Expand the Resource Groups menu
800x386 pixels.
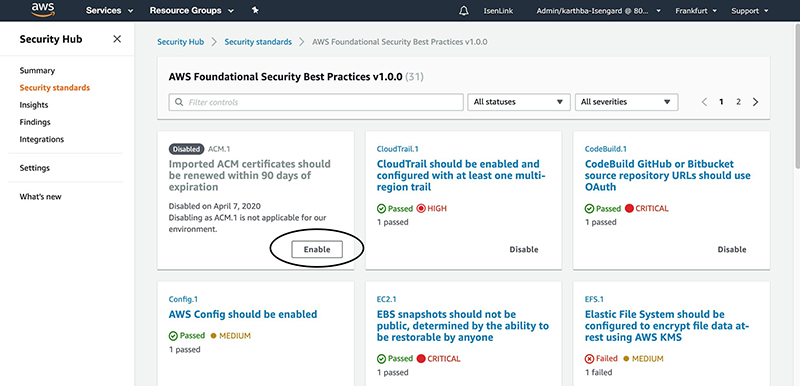[192, 11]
